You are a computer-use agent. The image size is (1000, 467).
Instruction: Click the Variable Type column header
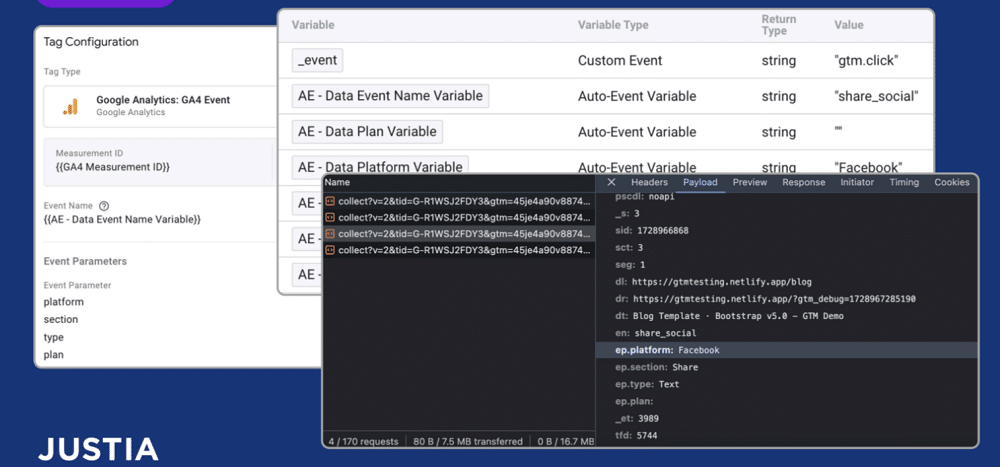click(x=613, y=25)
